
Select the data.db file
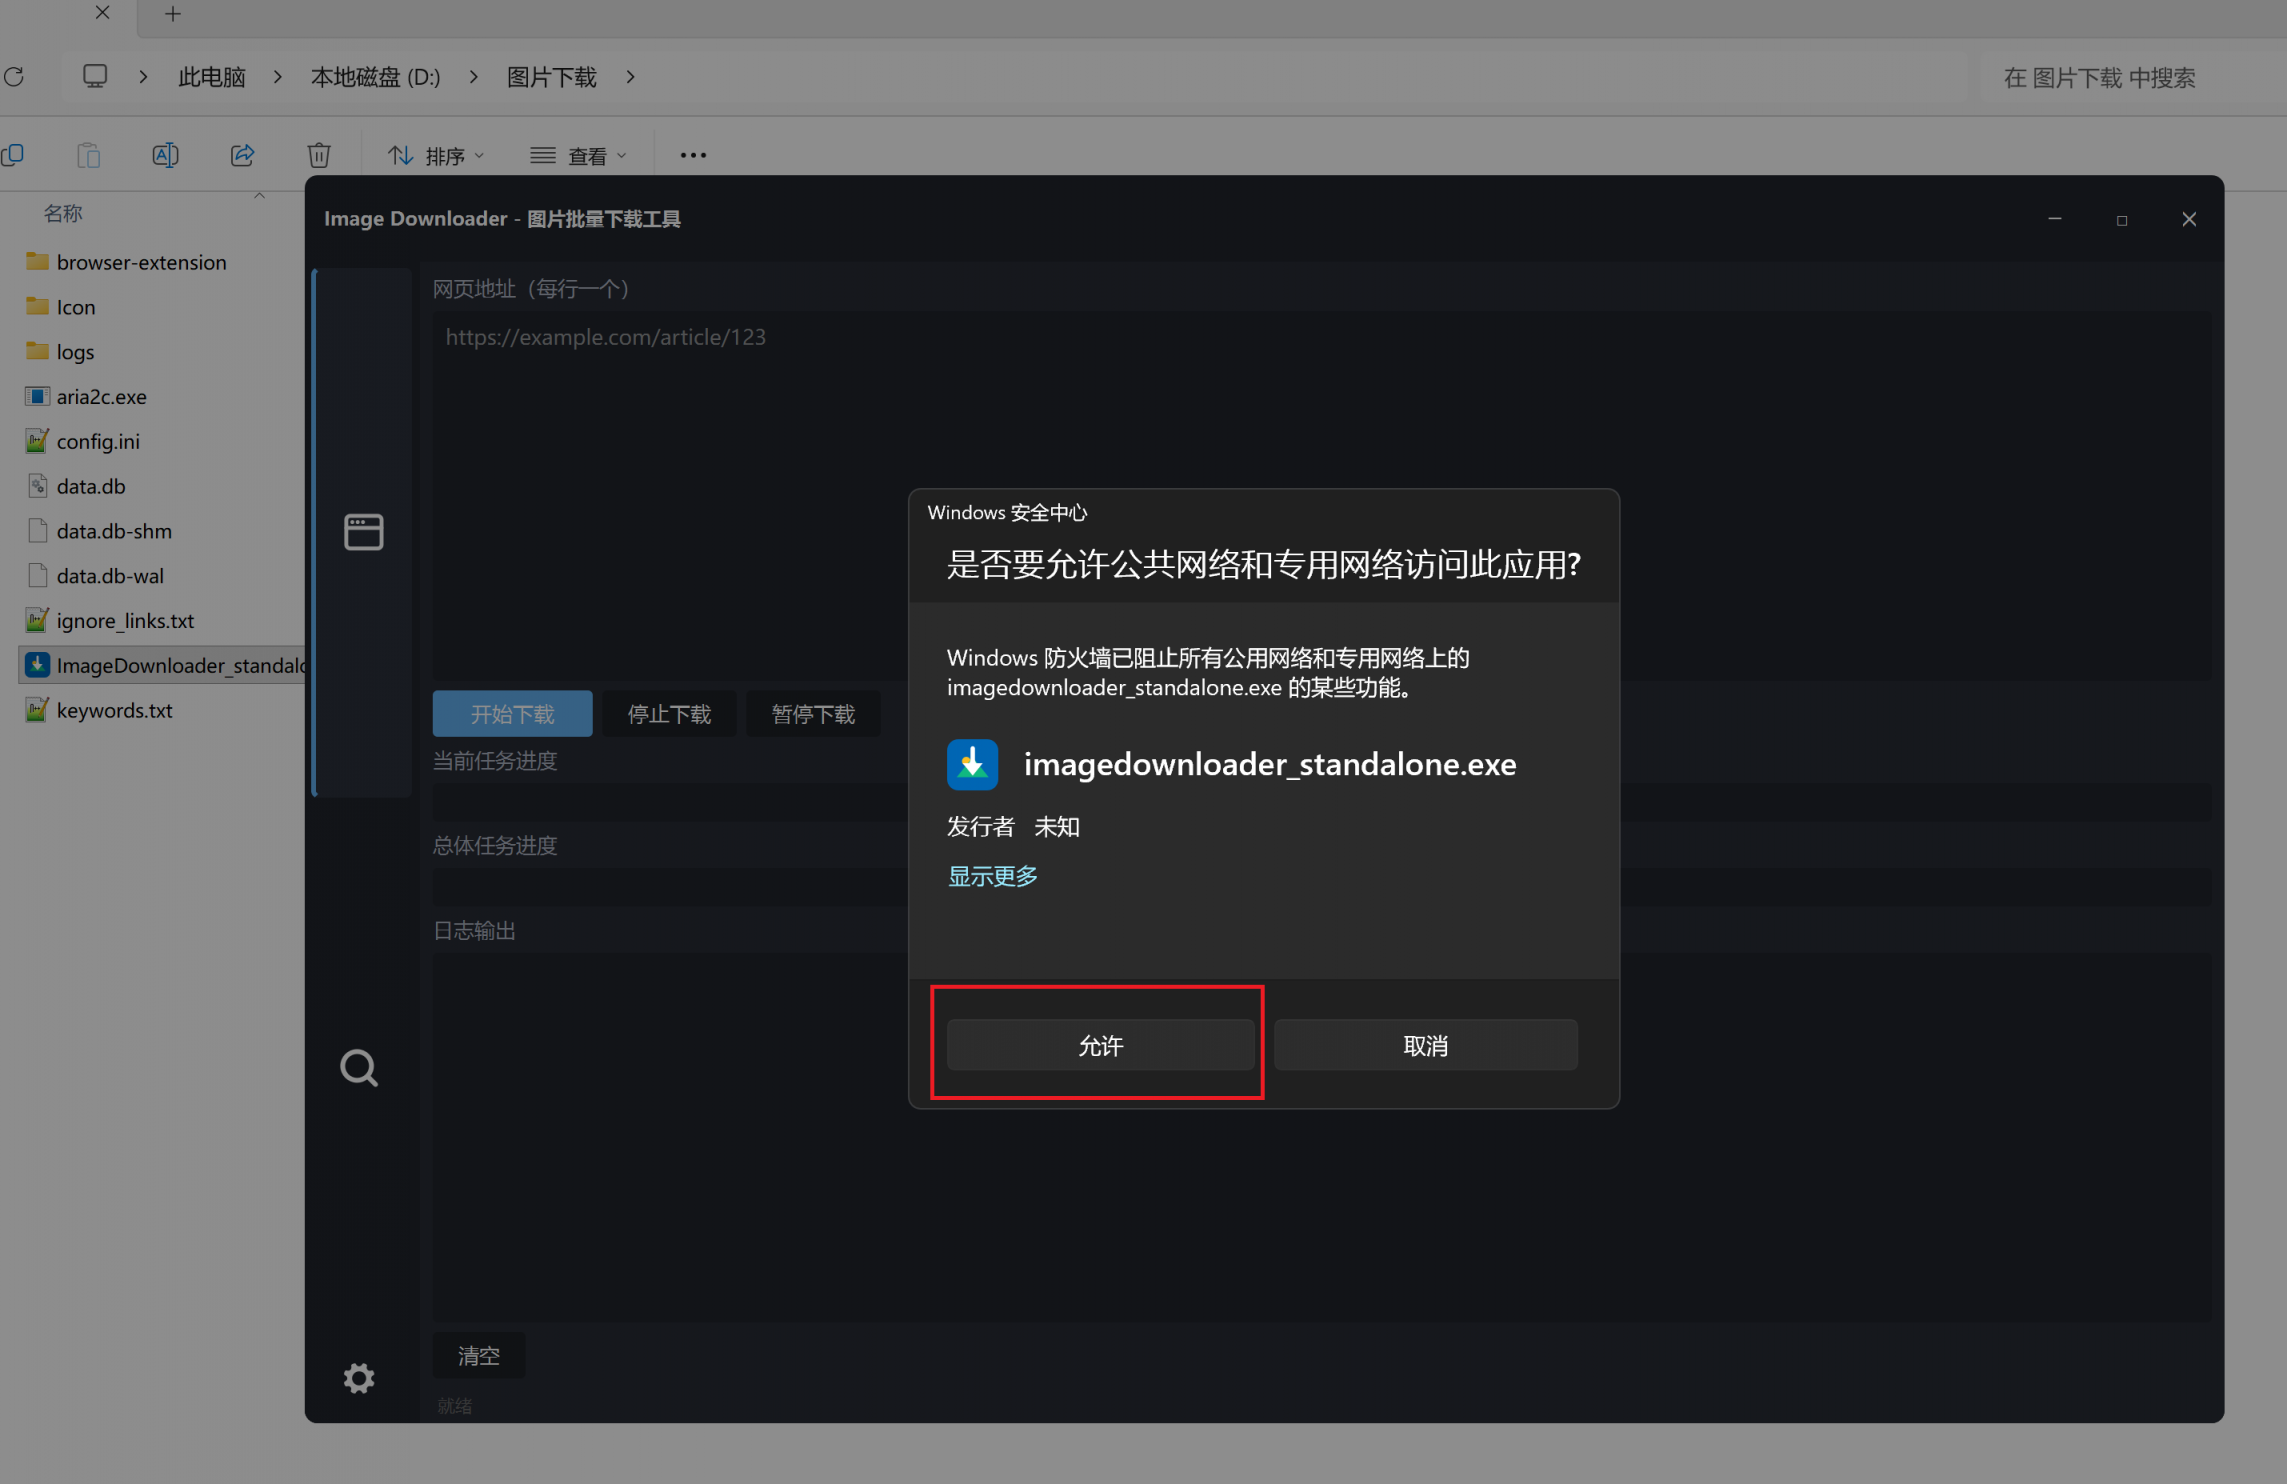tap(91, 486)
